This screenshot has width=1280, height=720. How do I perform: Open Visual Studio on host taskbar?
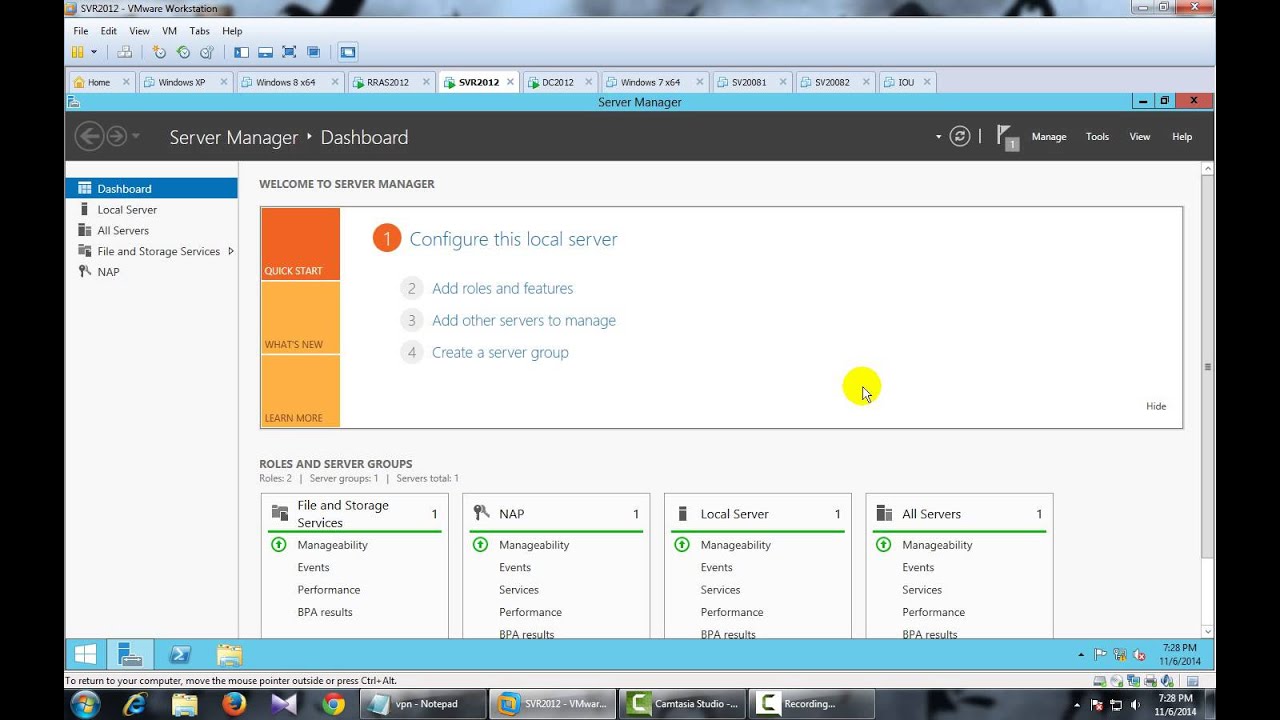[x=284, y=704]
